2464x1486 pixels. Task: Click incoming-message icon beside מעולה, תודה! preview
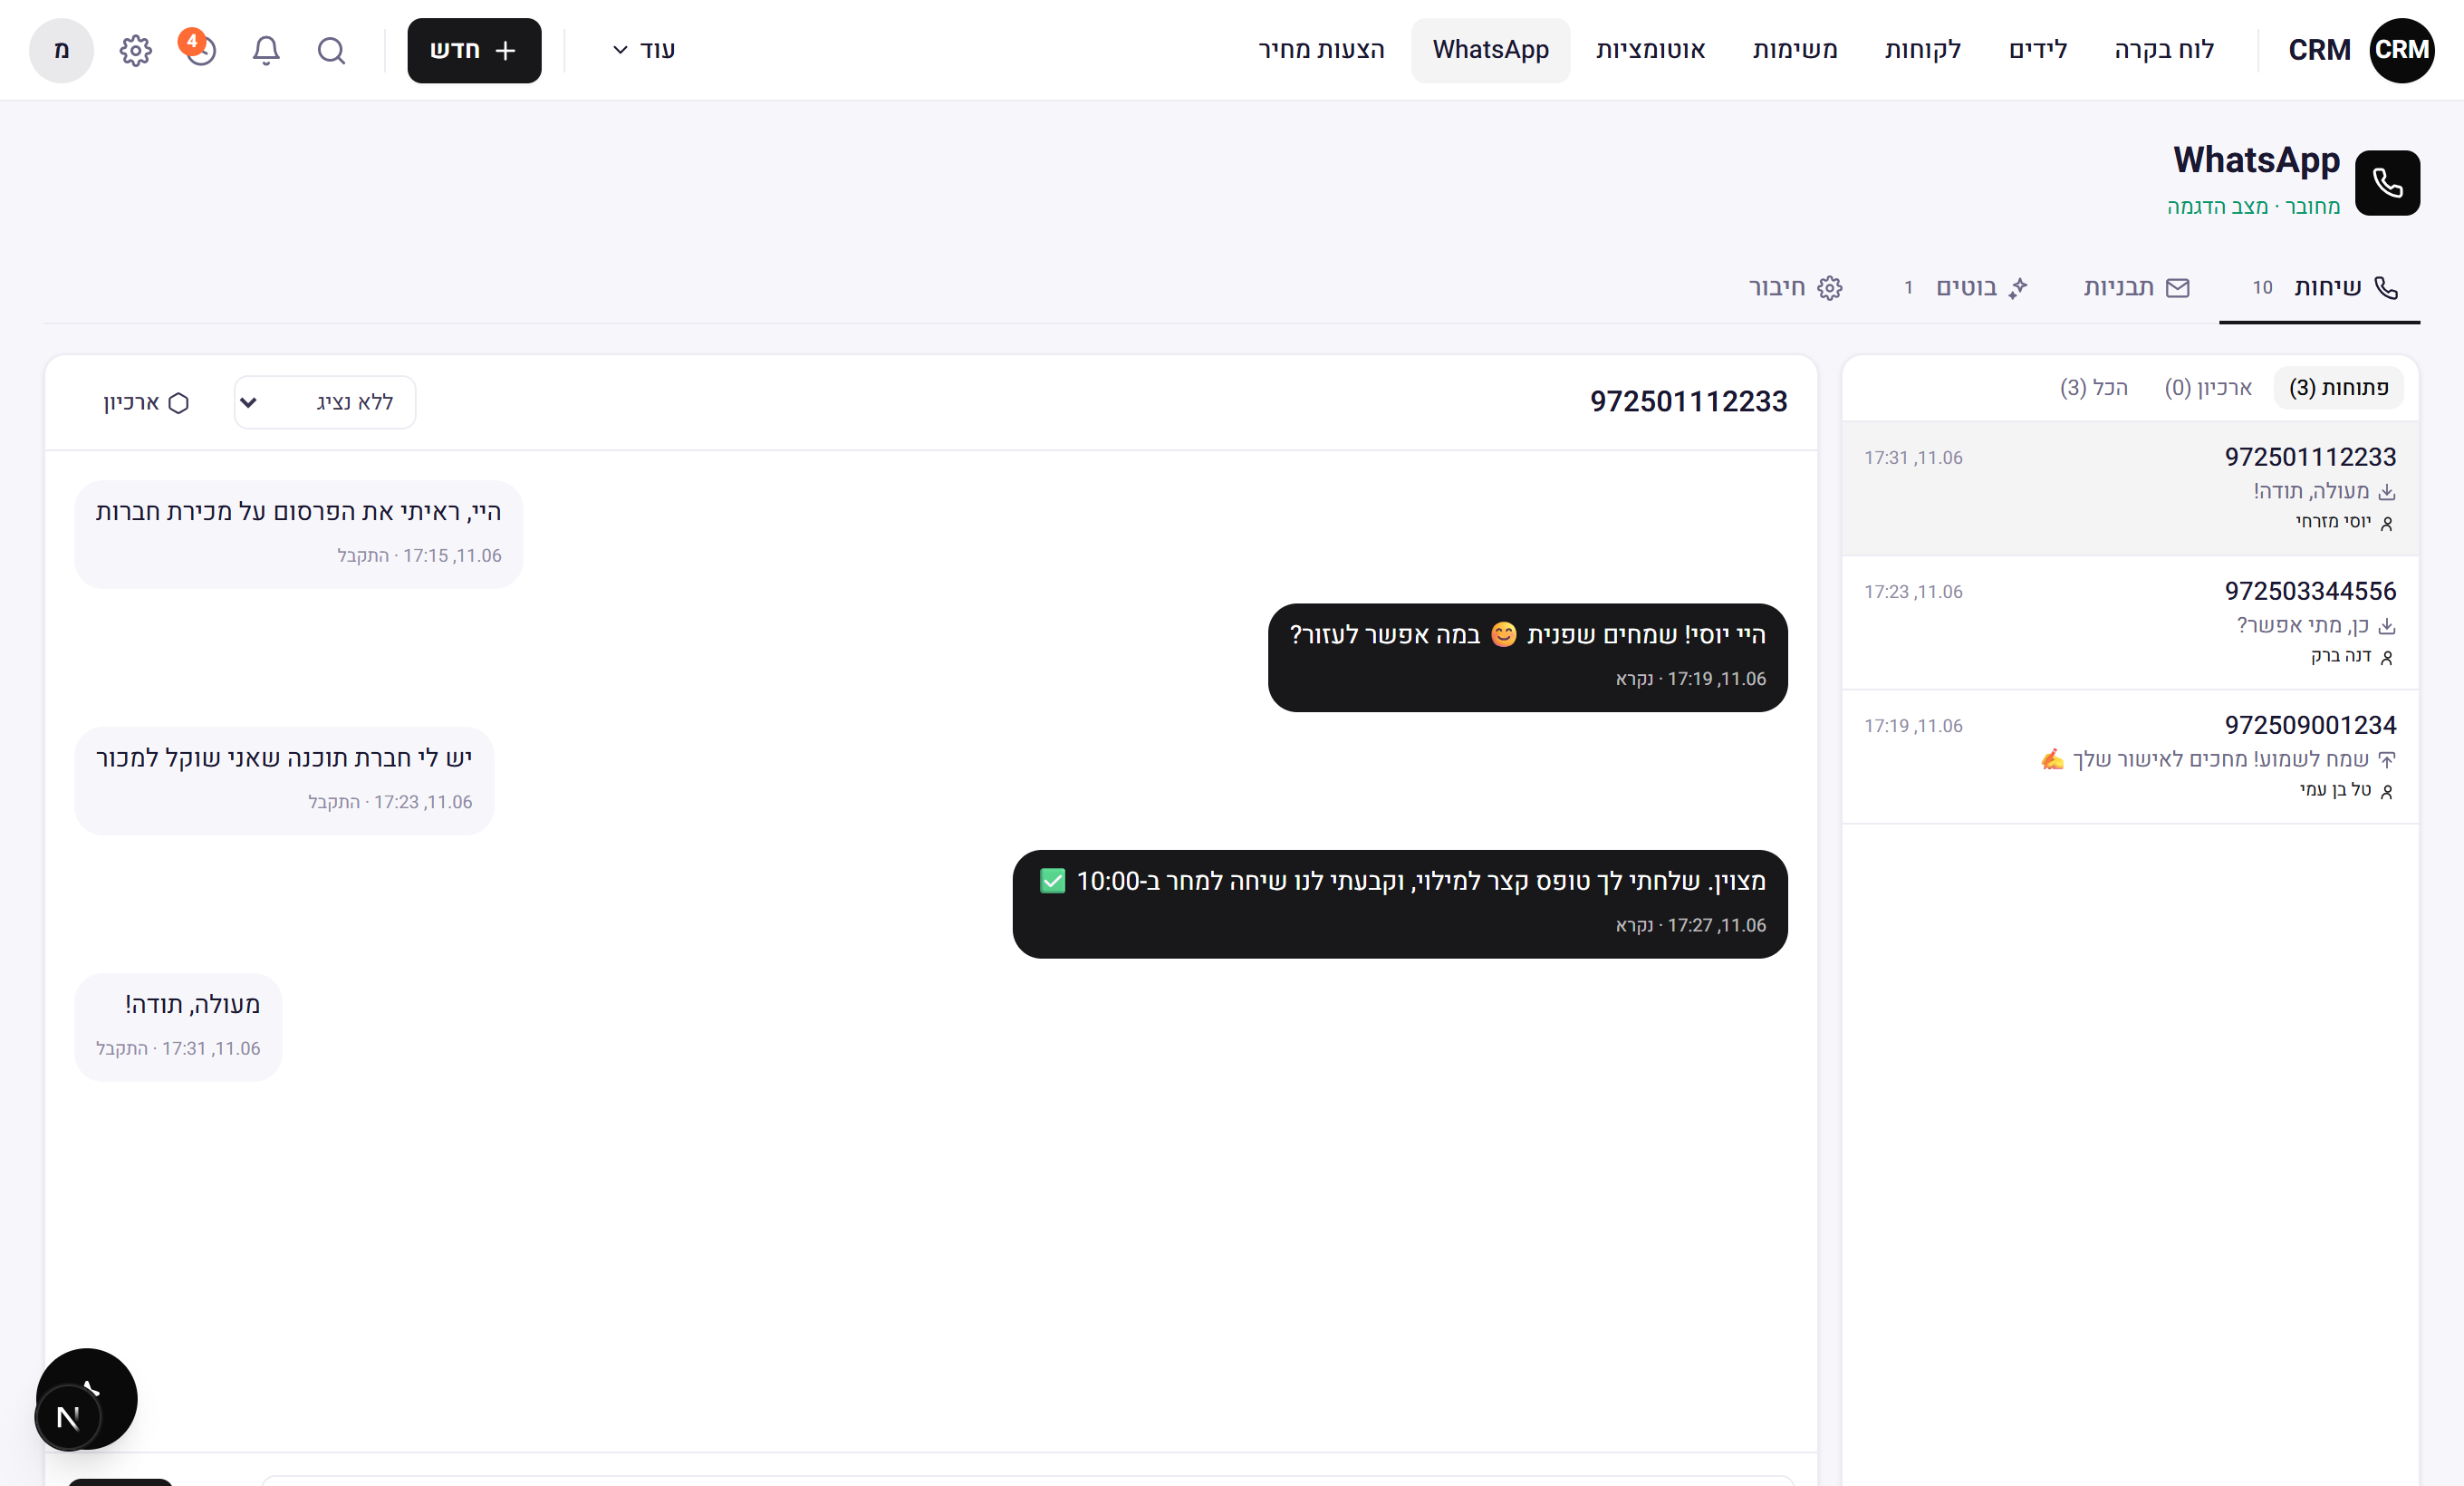click(2387, 491)
